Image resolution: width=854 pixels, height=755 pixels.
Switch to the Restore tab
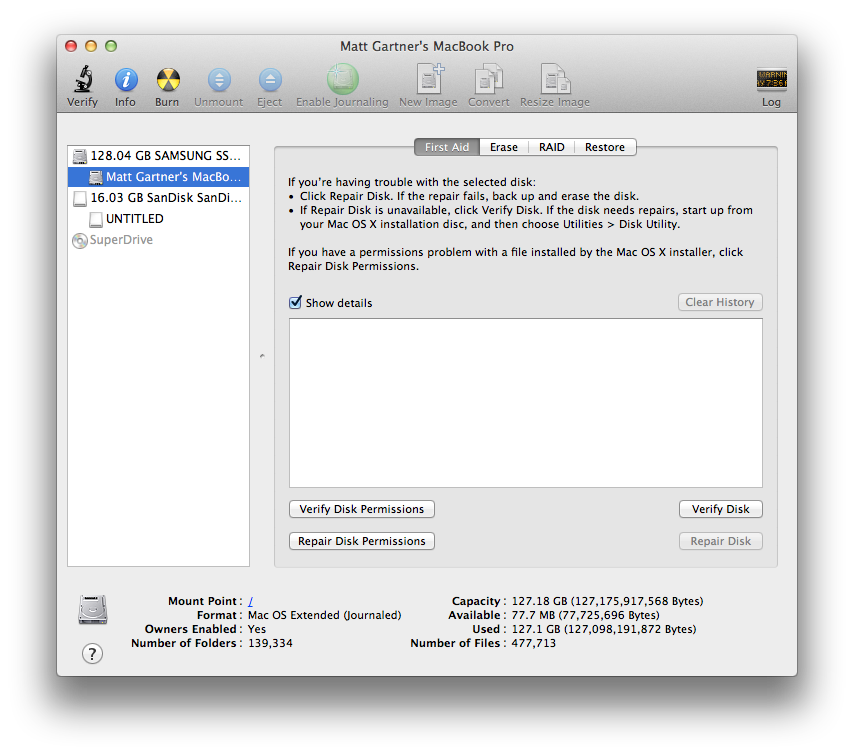point(605,147)
